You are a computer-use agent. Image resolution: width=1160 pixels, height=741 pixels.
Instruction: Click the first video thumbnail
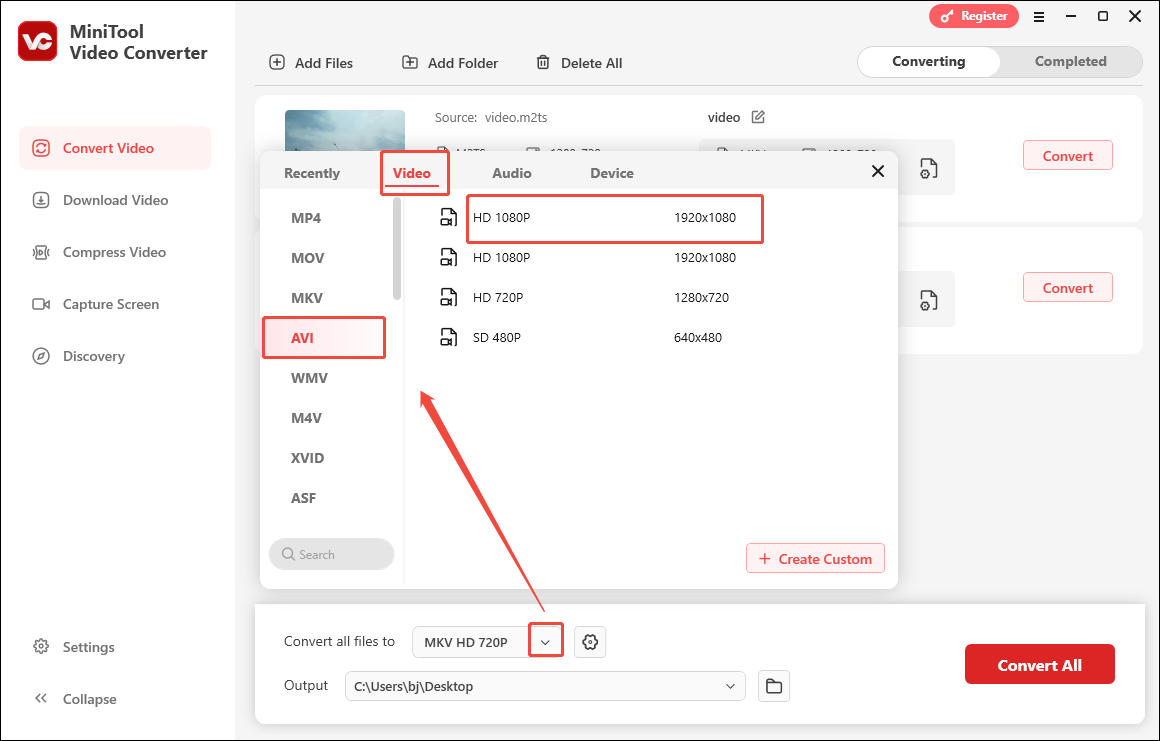345,132
